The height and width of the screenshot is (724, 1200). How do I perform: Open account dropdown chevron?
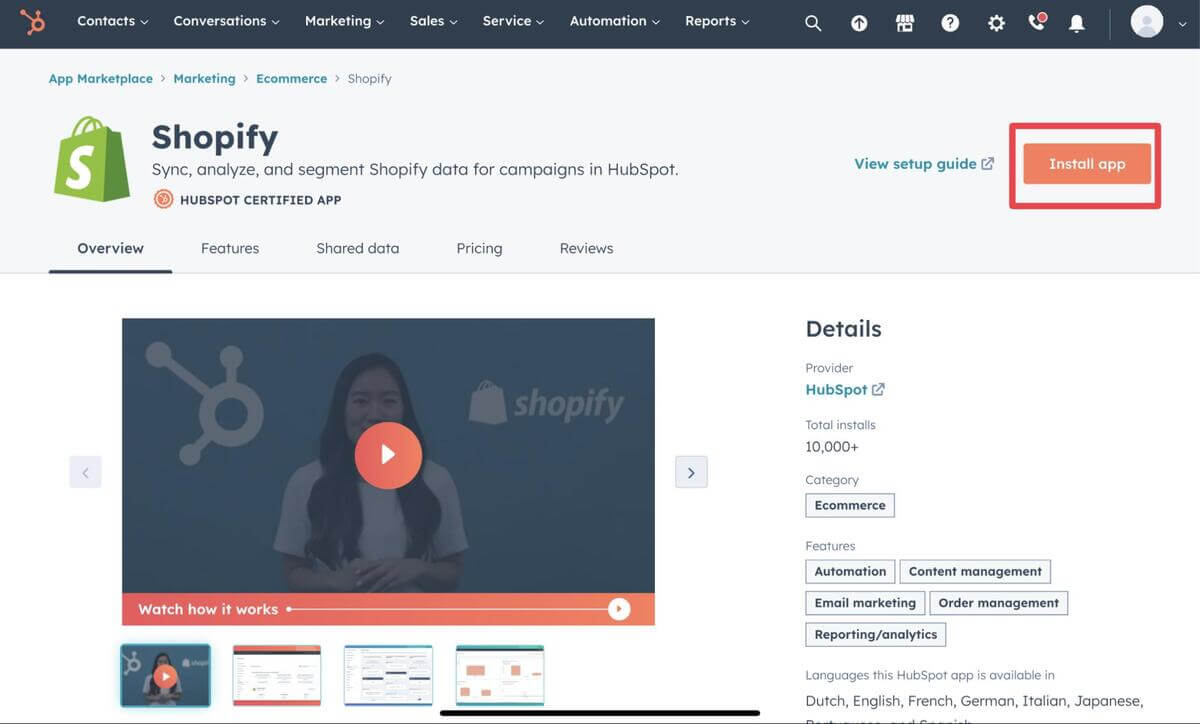tap(1183, 24)
